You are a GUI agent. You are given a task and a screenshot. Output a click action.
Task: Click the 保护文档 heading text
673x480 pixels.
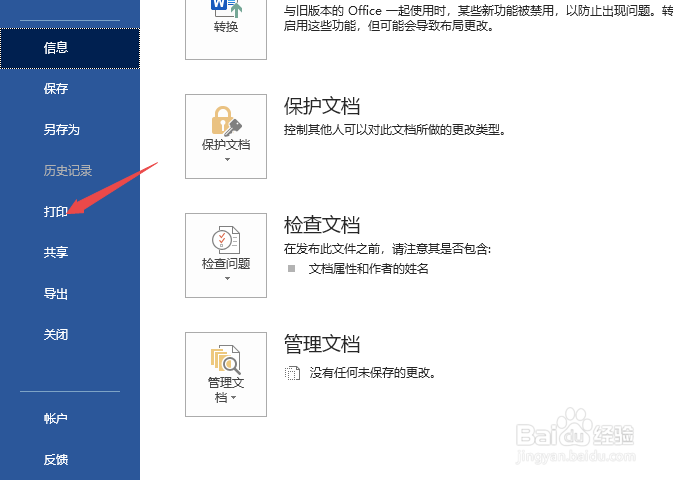tap(322, 106)
